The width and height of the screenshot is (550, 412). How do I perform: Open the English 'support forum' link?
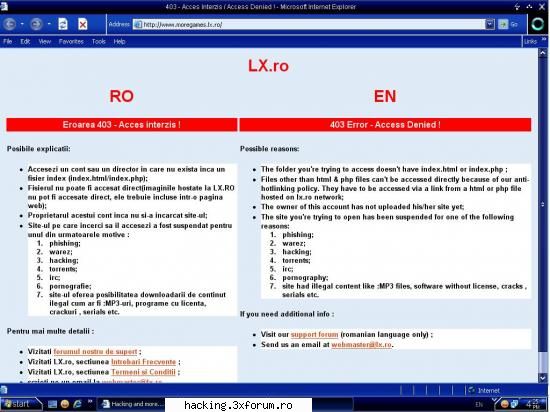click(x=314, y=334)
